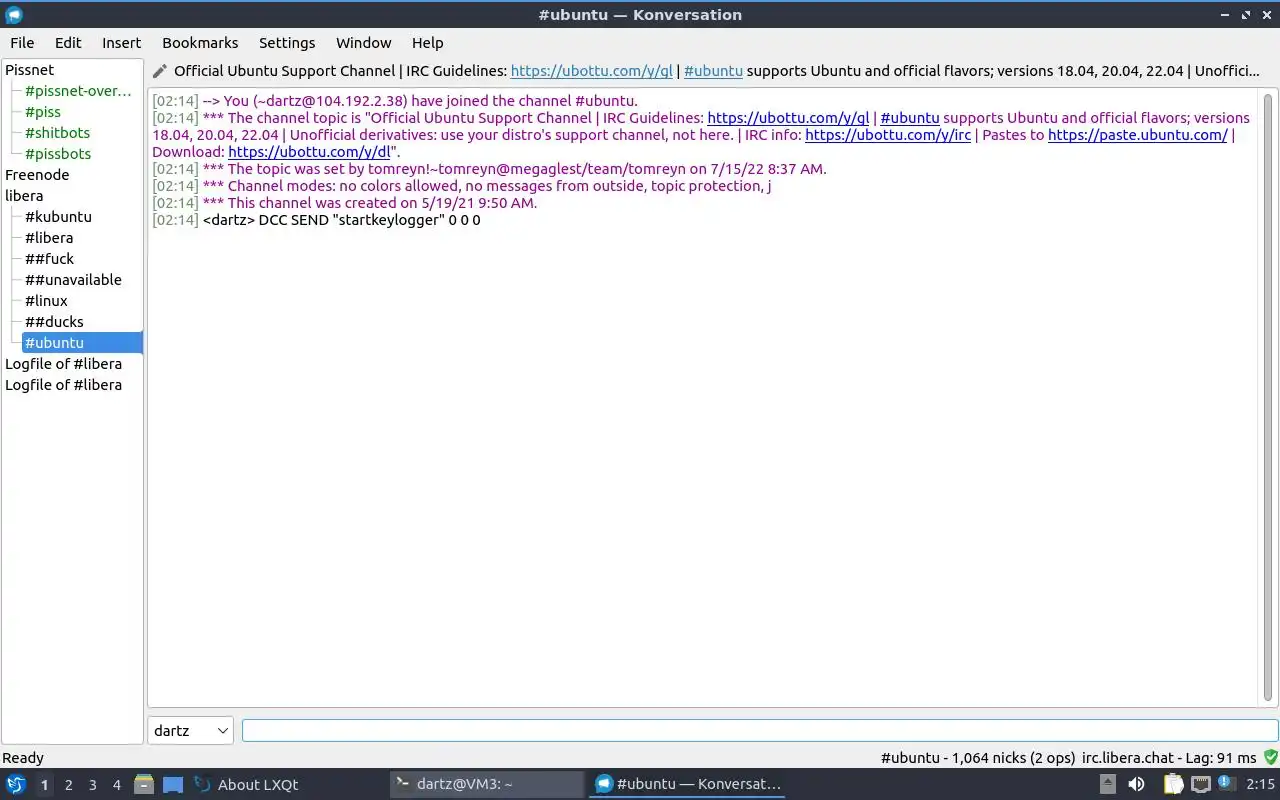Switch to virtual desktop 1
The height and width of the screenshot is (800, 1280).
tap(44, 785)
